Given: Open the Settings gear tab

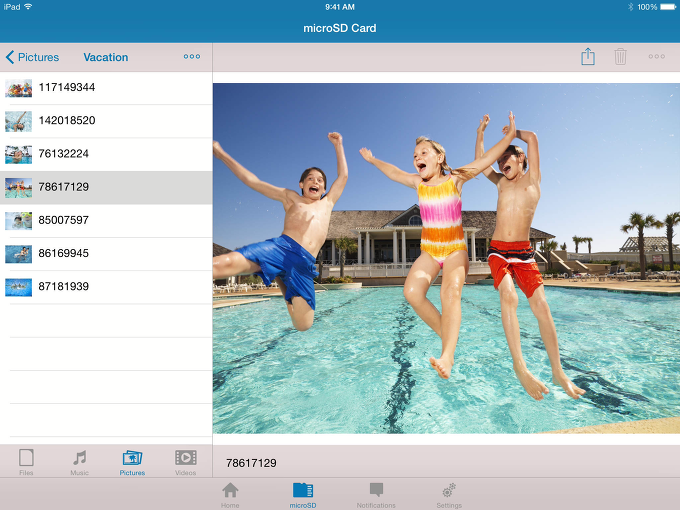Looking at the screenshot, I should pos(449,495).
